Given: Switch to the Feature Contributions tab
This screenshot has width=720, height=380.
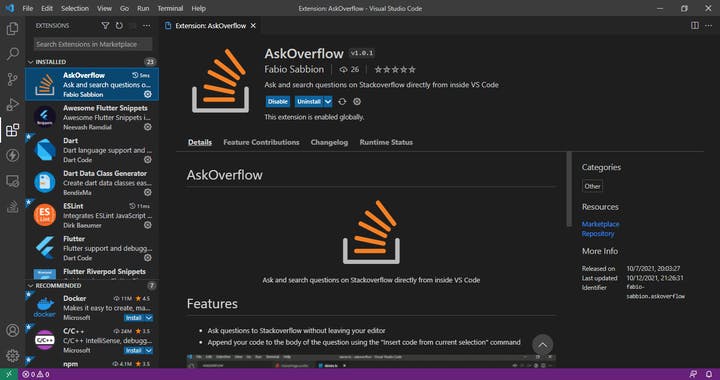Looking at the screenshot, I should pos(261,142).
